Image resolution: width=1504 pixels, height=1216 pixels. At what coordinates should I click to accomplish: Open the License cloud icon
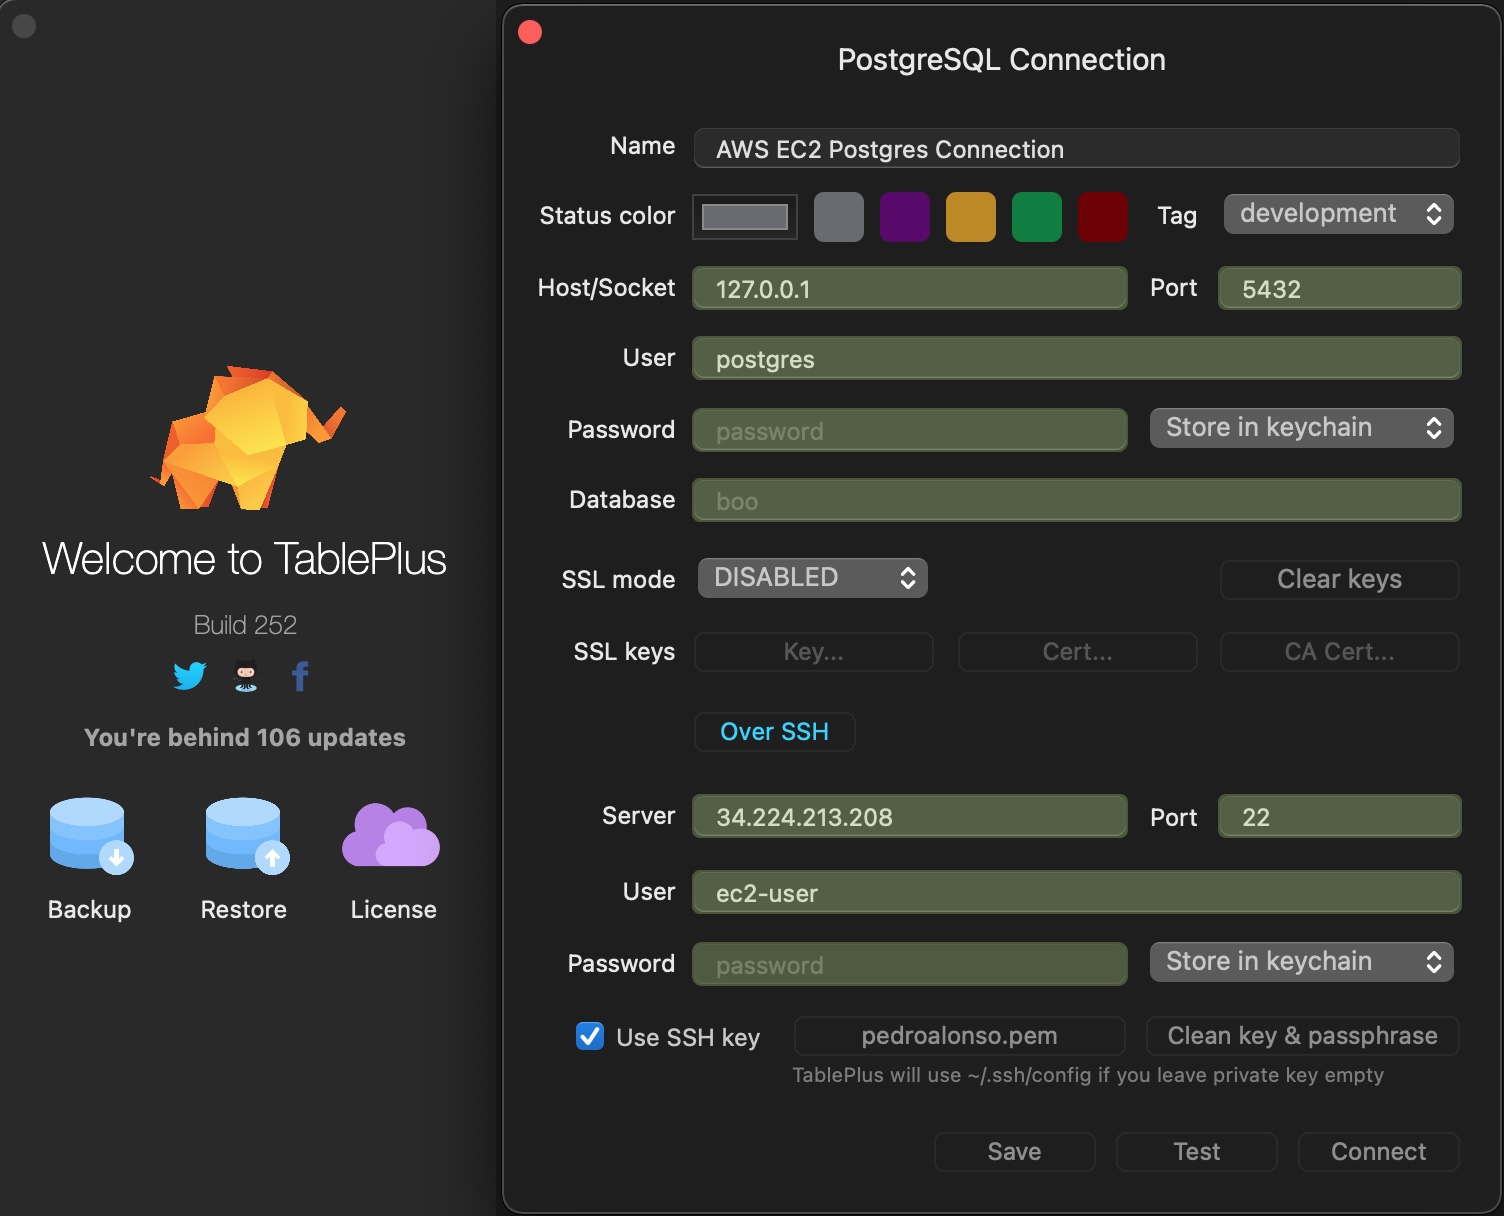click(391, 833)
